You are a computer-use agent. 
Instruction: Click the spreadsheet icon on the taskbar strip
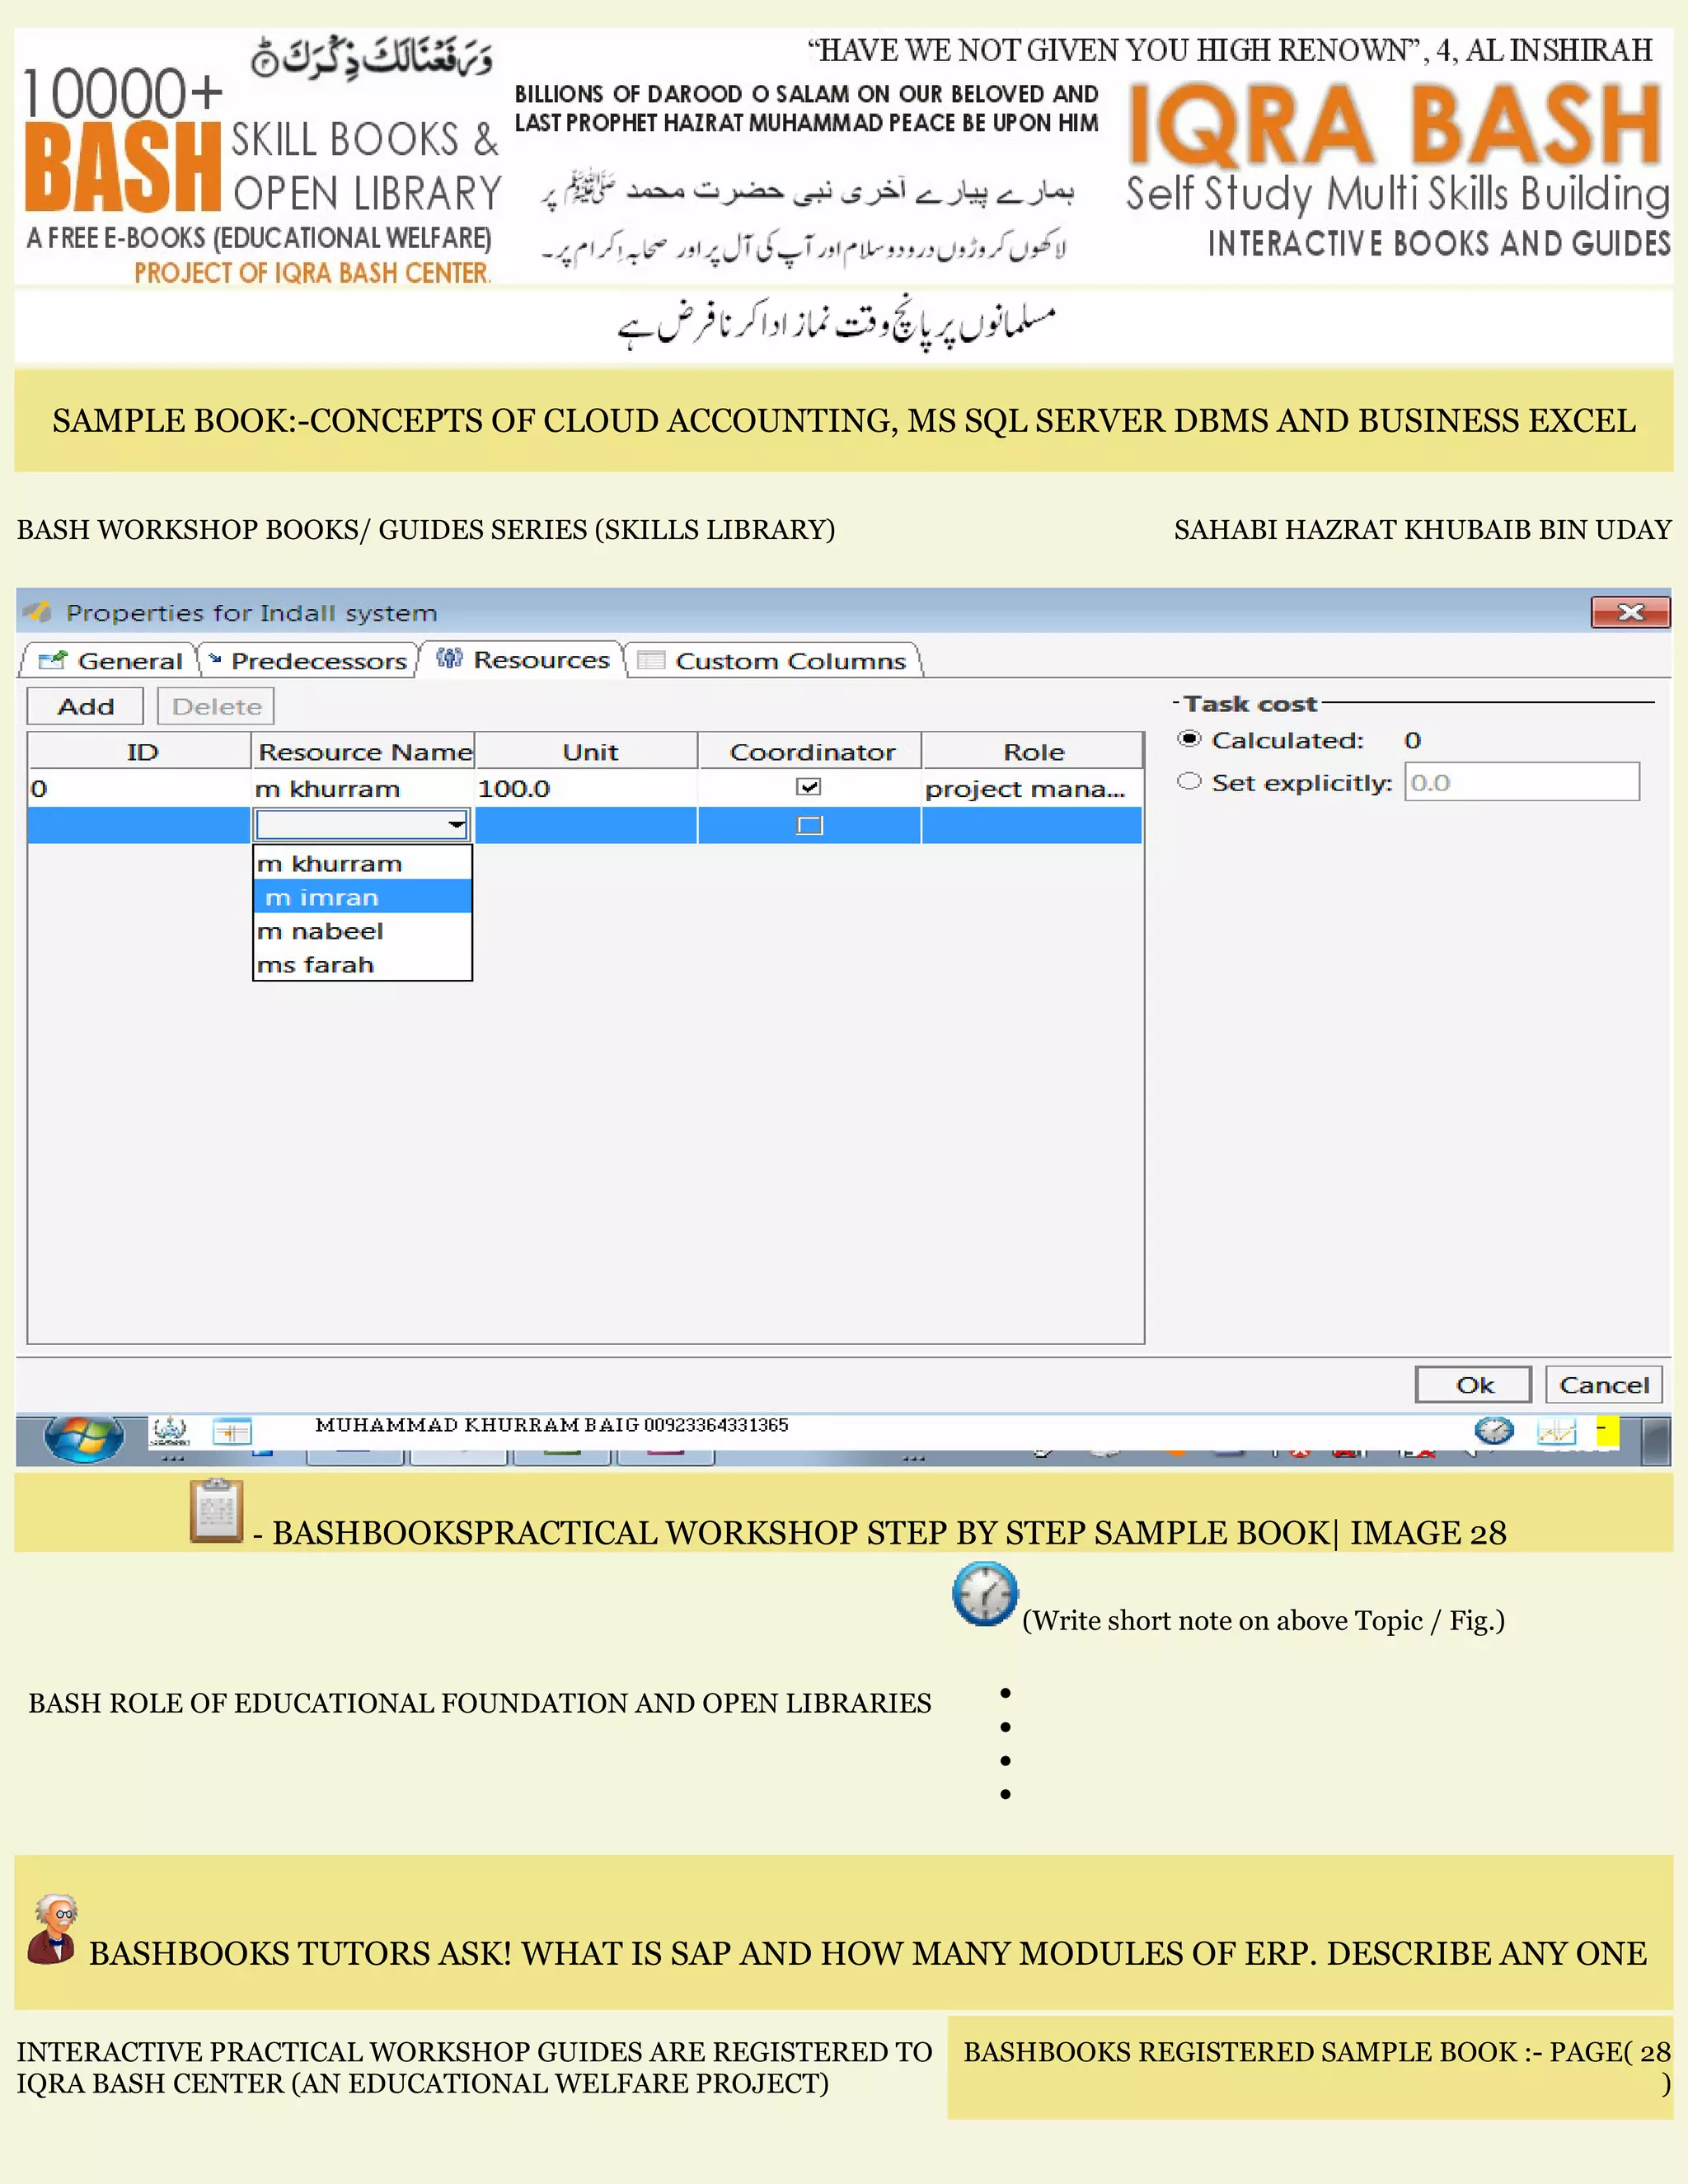coord(232,1433)
